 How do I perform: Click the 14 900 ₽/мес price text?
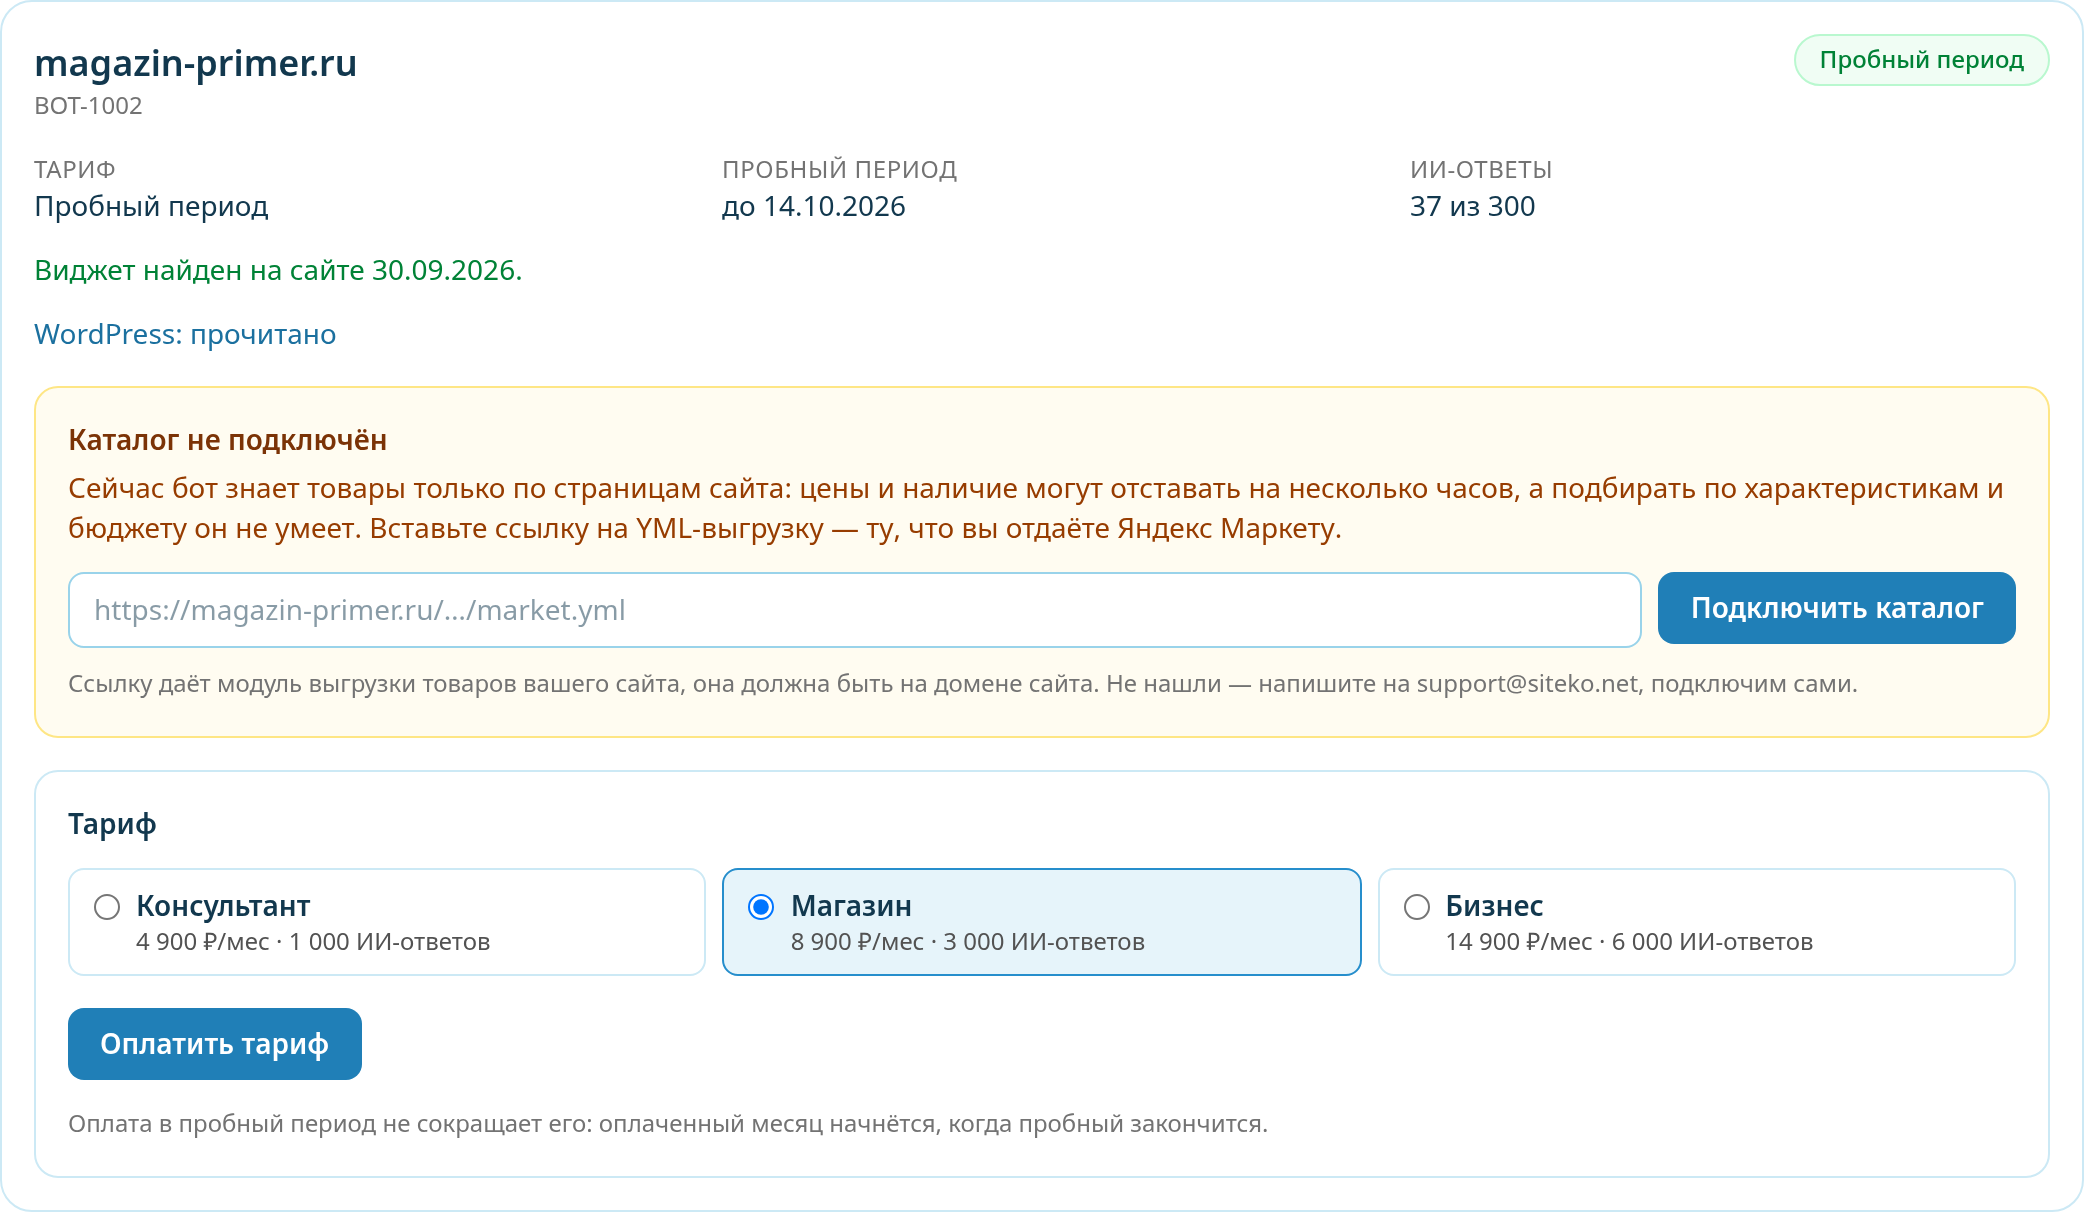(1519, 942)
